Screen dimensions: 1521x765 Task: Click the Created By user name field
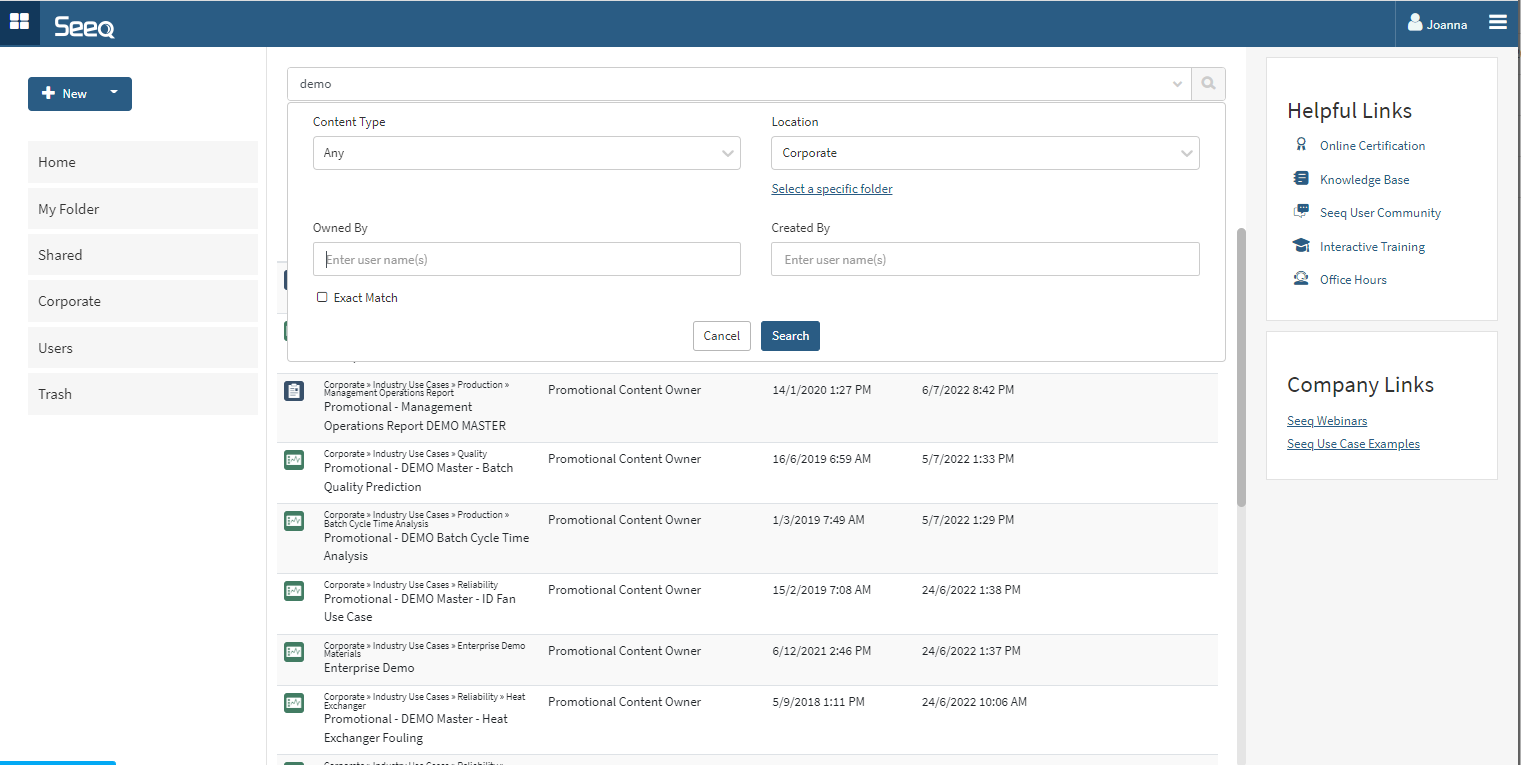click(x=985, y=259)
